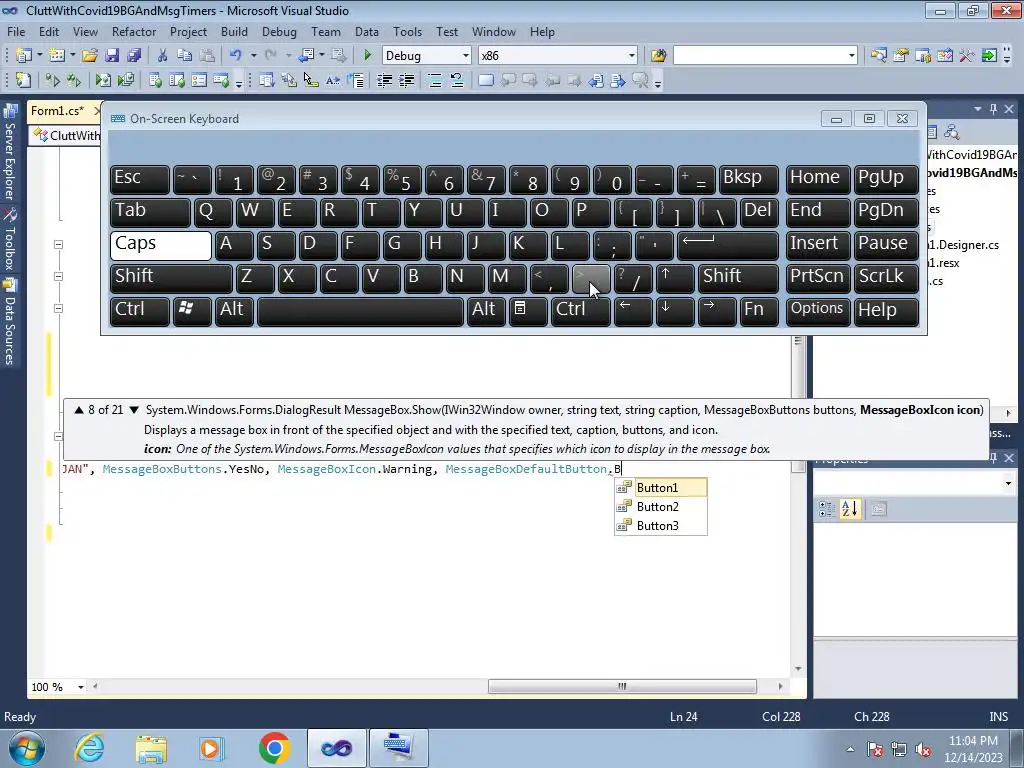Open the Undo history dropdown arrow
The image size is (1024, 768).
(x=253, y=56)
